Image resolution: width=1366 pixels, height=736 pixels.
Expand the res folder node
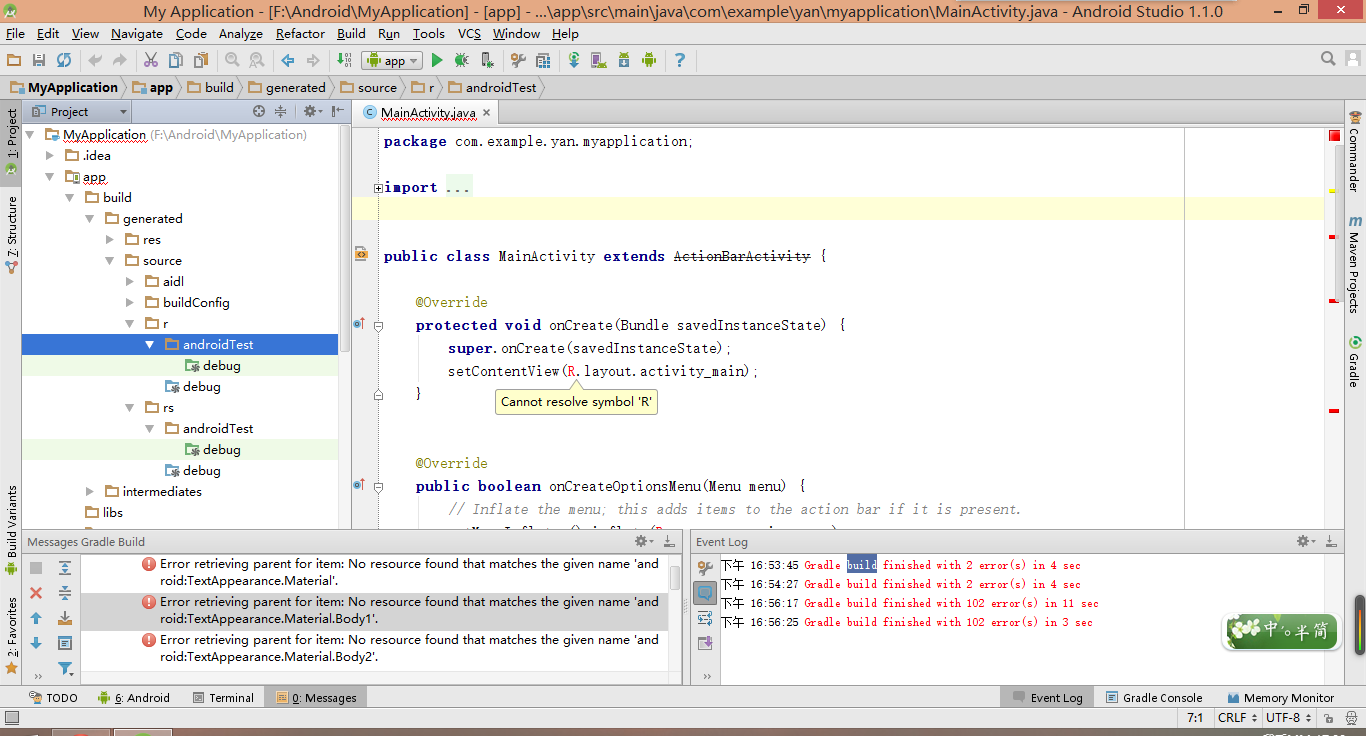[110, 240]
